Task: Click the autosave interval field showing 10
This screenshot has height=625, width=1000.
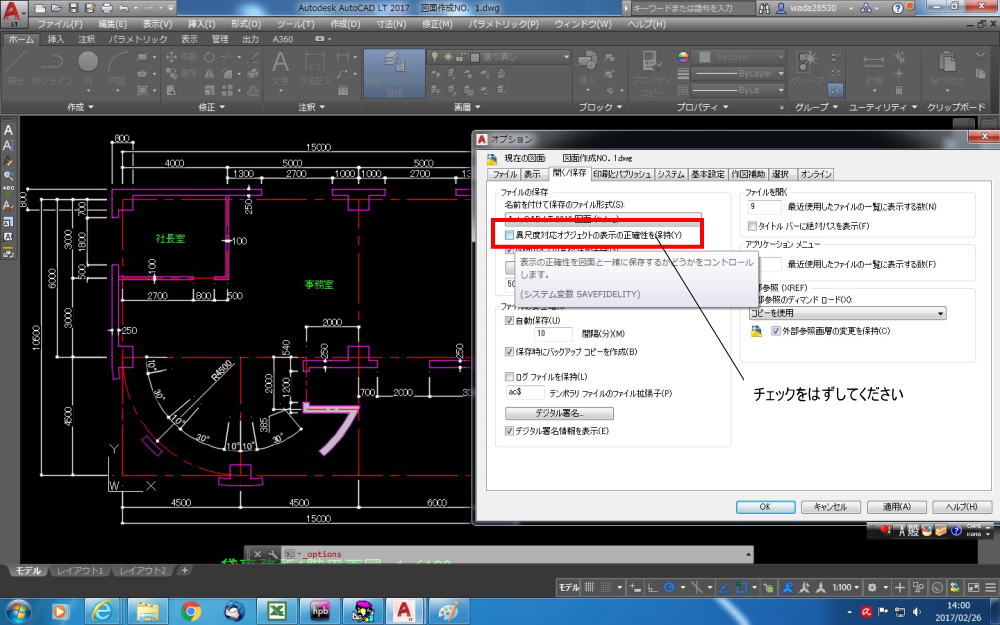Action: [553, 334]
